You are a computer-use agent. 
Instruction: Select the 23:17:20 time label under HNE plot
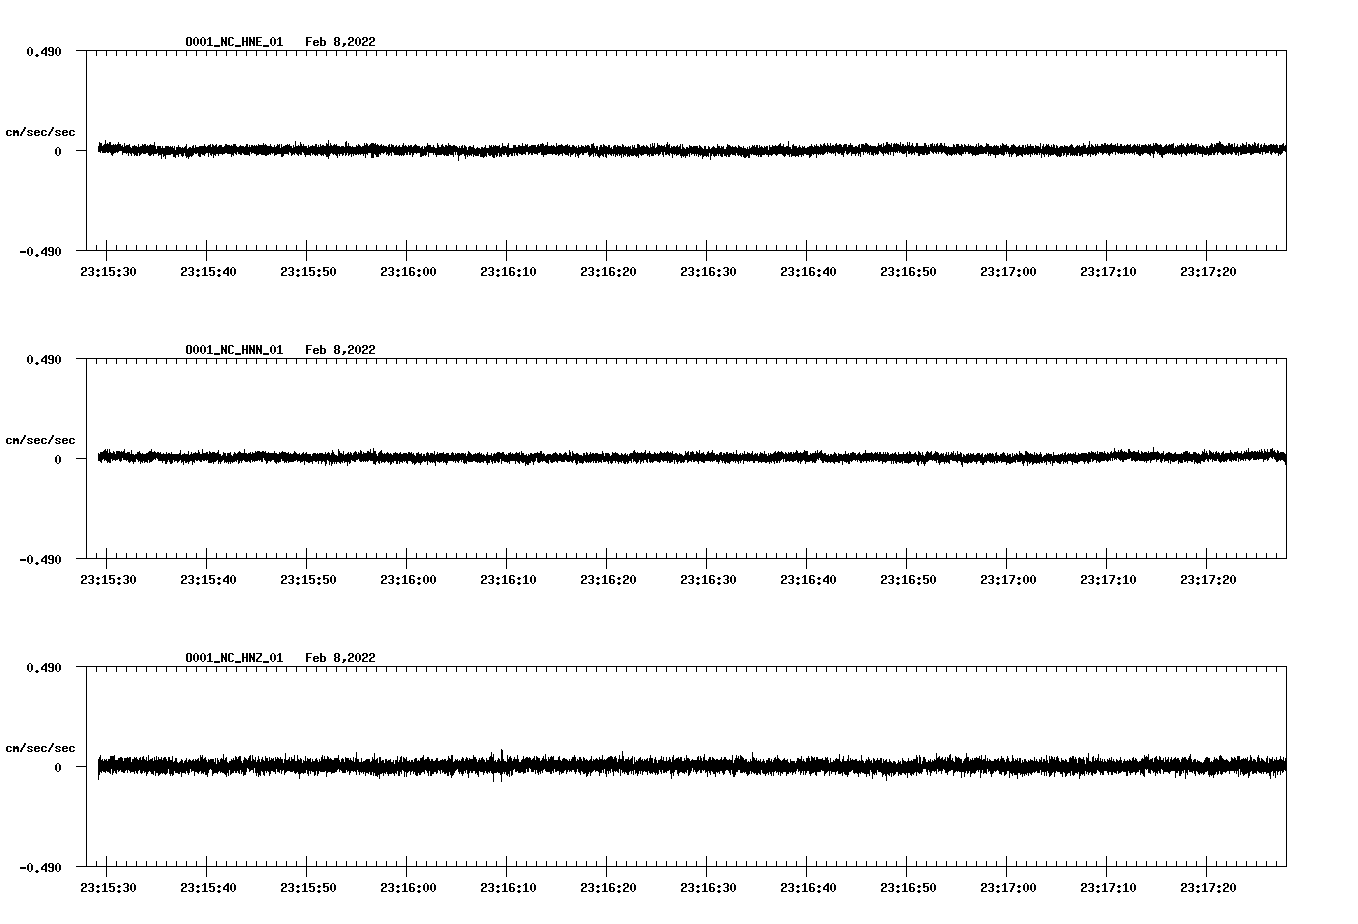[1208, 272]
